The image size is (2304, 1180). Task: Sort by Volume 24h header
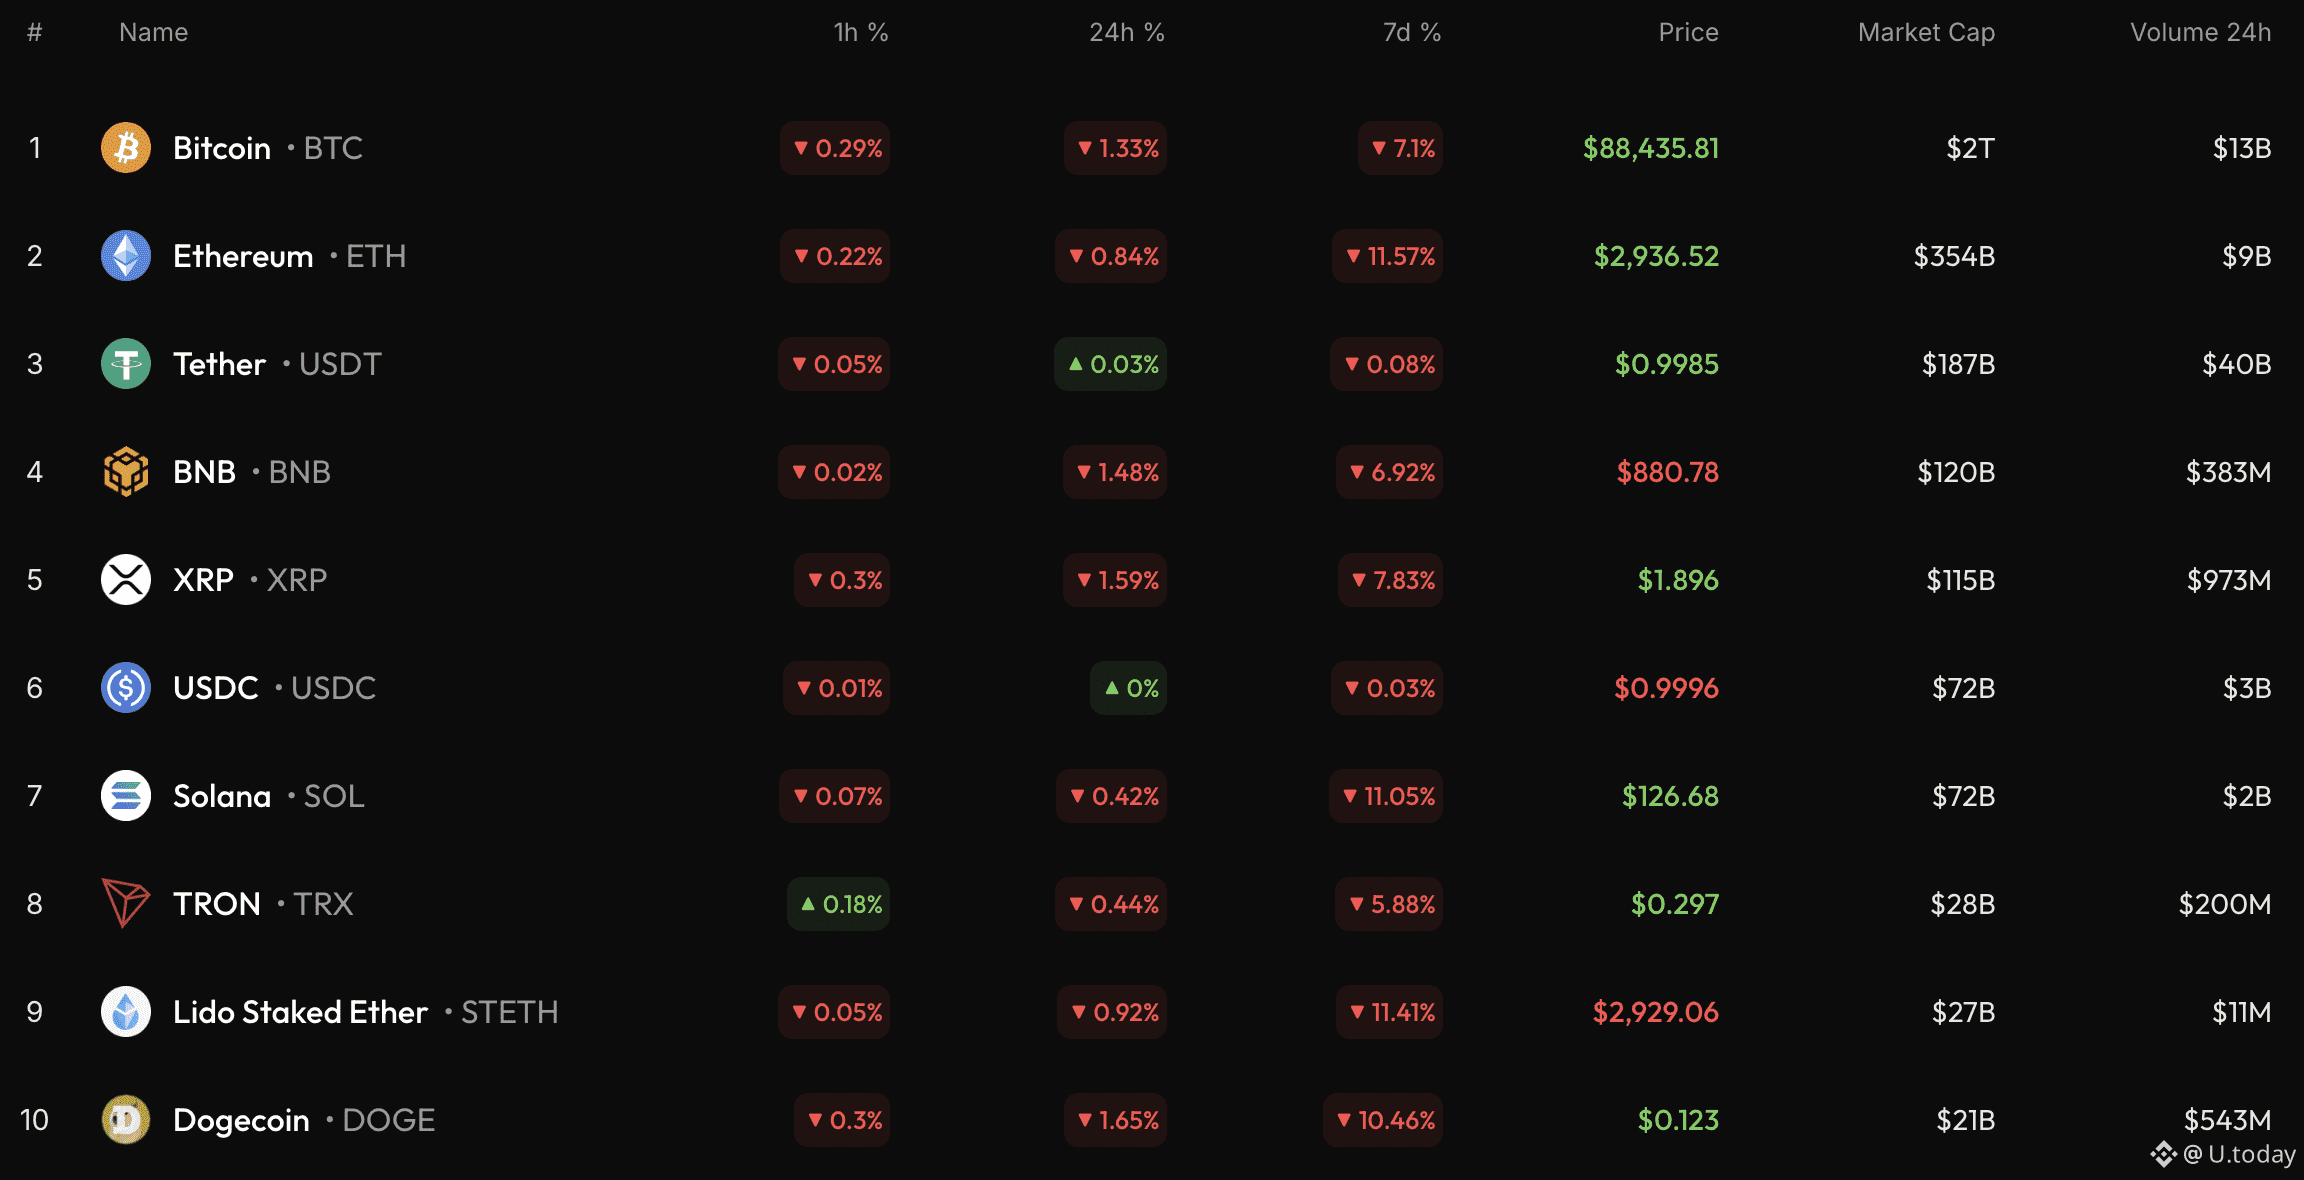[x=2200, y=33]
